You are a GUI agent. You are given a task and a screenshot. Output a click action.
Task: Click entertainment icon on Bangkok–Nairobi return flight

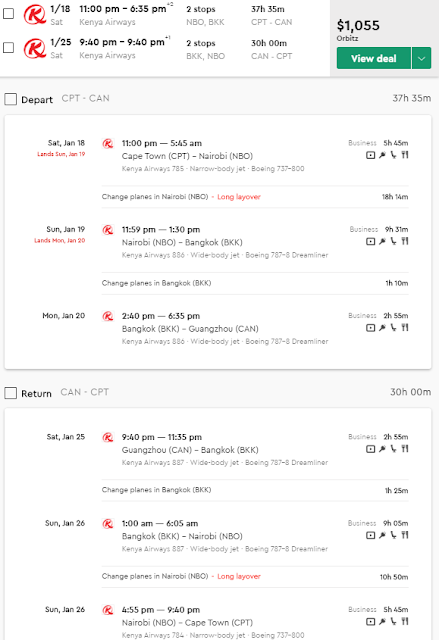click(370, 535)
